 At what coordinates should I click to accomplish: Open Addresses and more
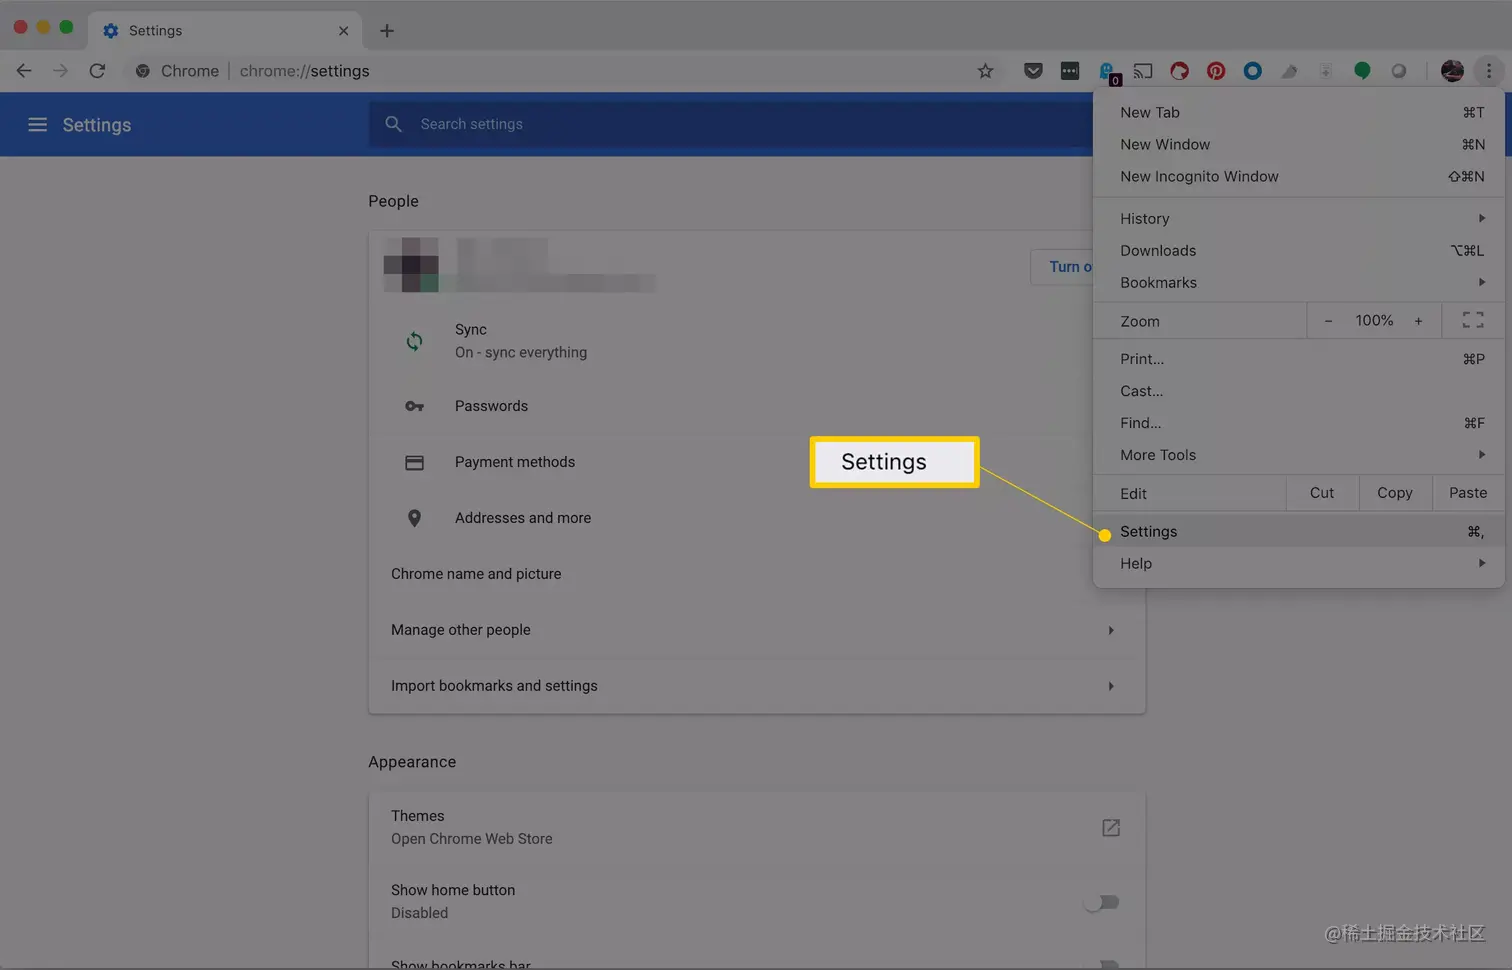click(756, 518)
